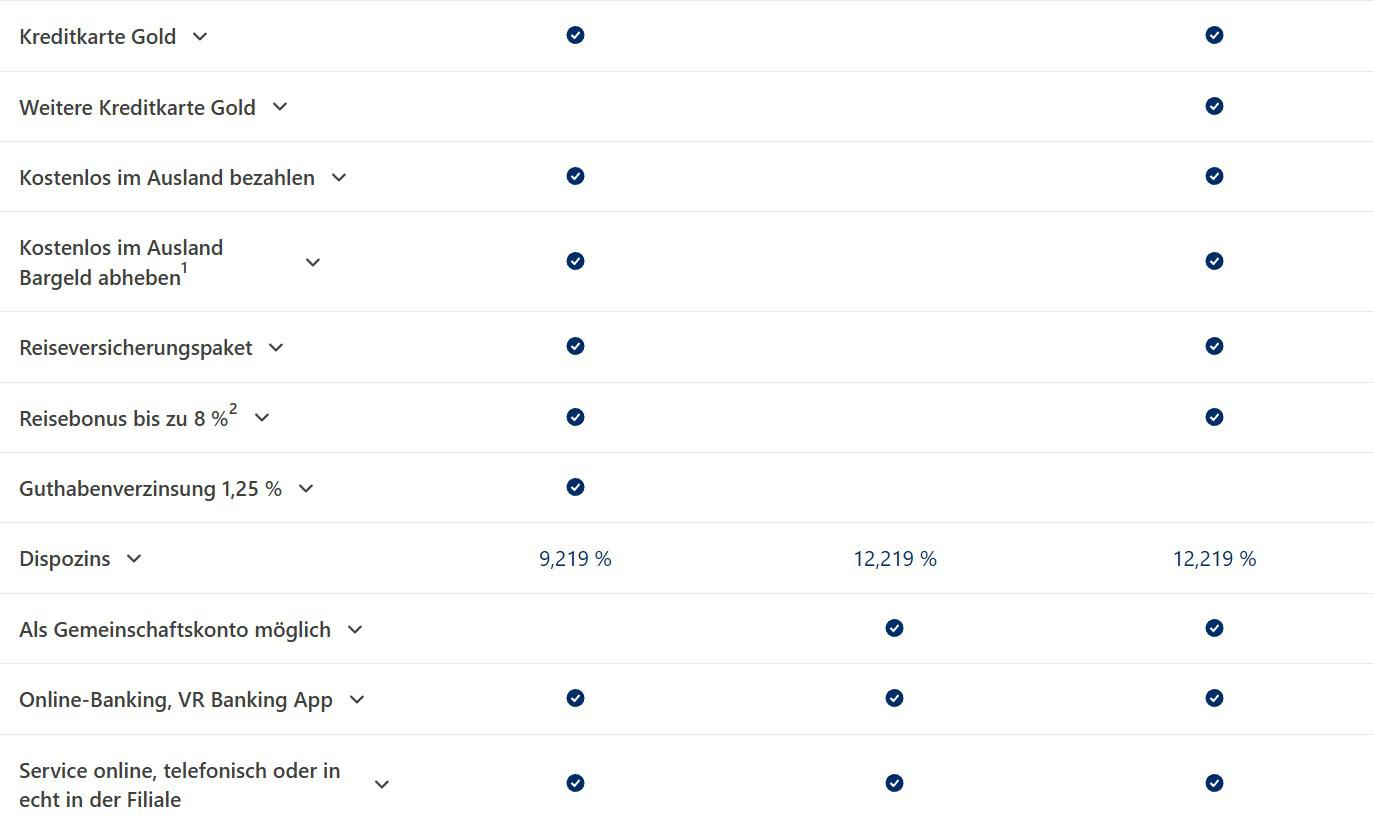This screenshot has width=1374, height=831.
Task: Open Kostenlos im Ausland Bargeld abheben chevron
Action: coord(313,262)
